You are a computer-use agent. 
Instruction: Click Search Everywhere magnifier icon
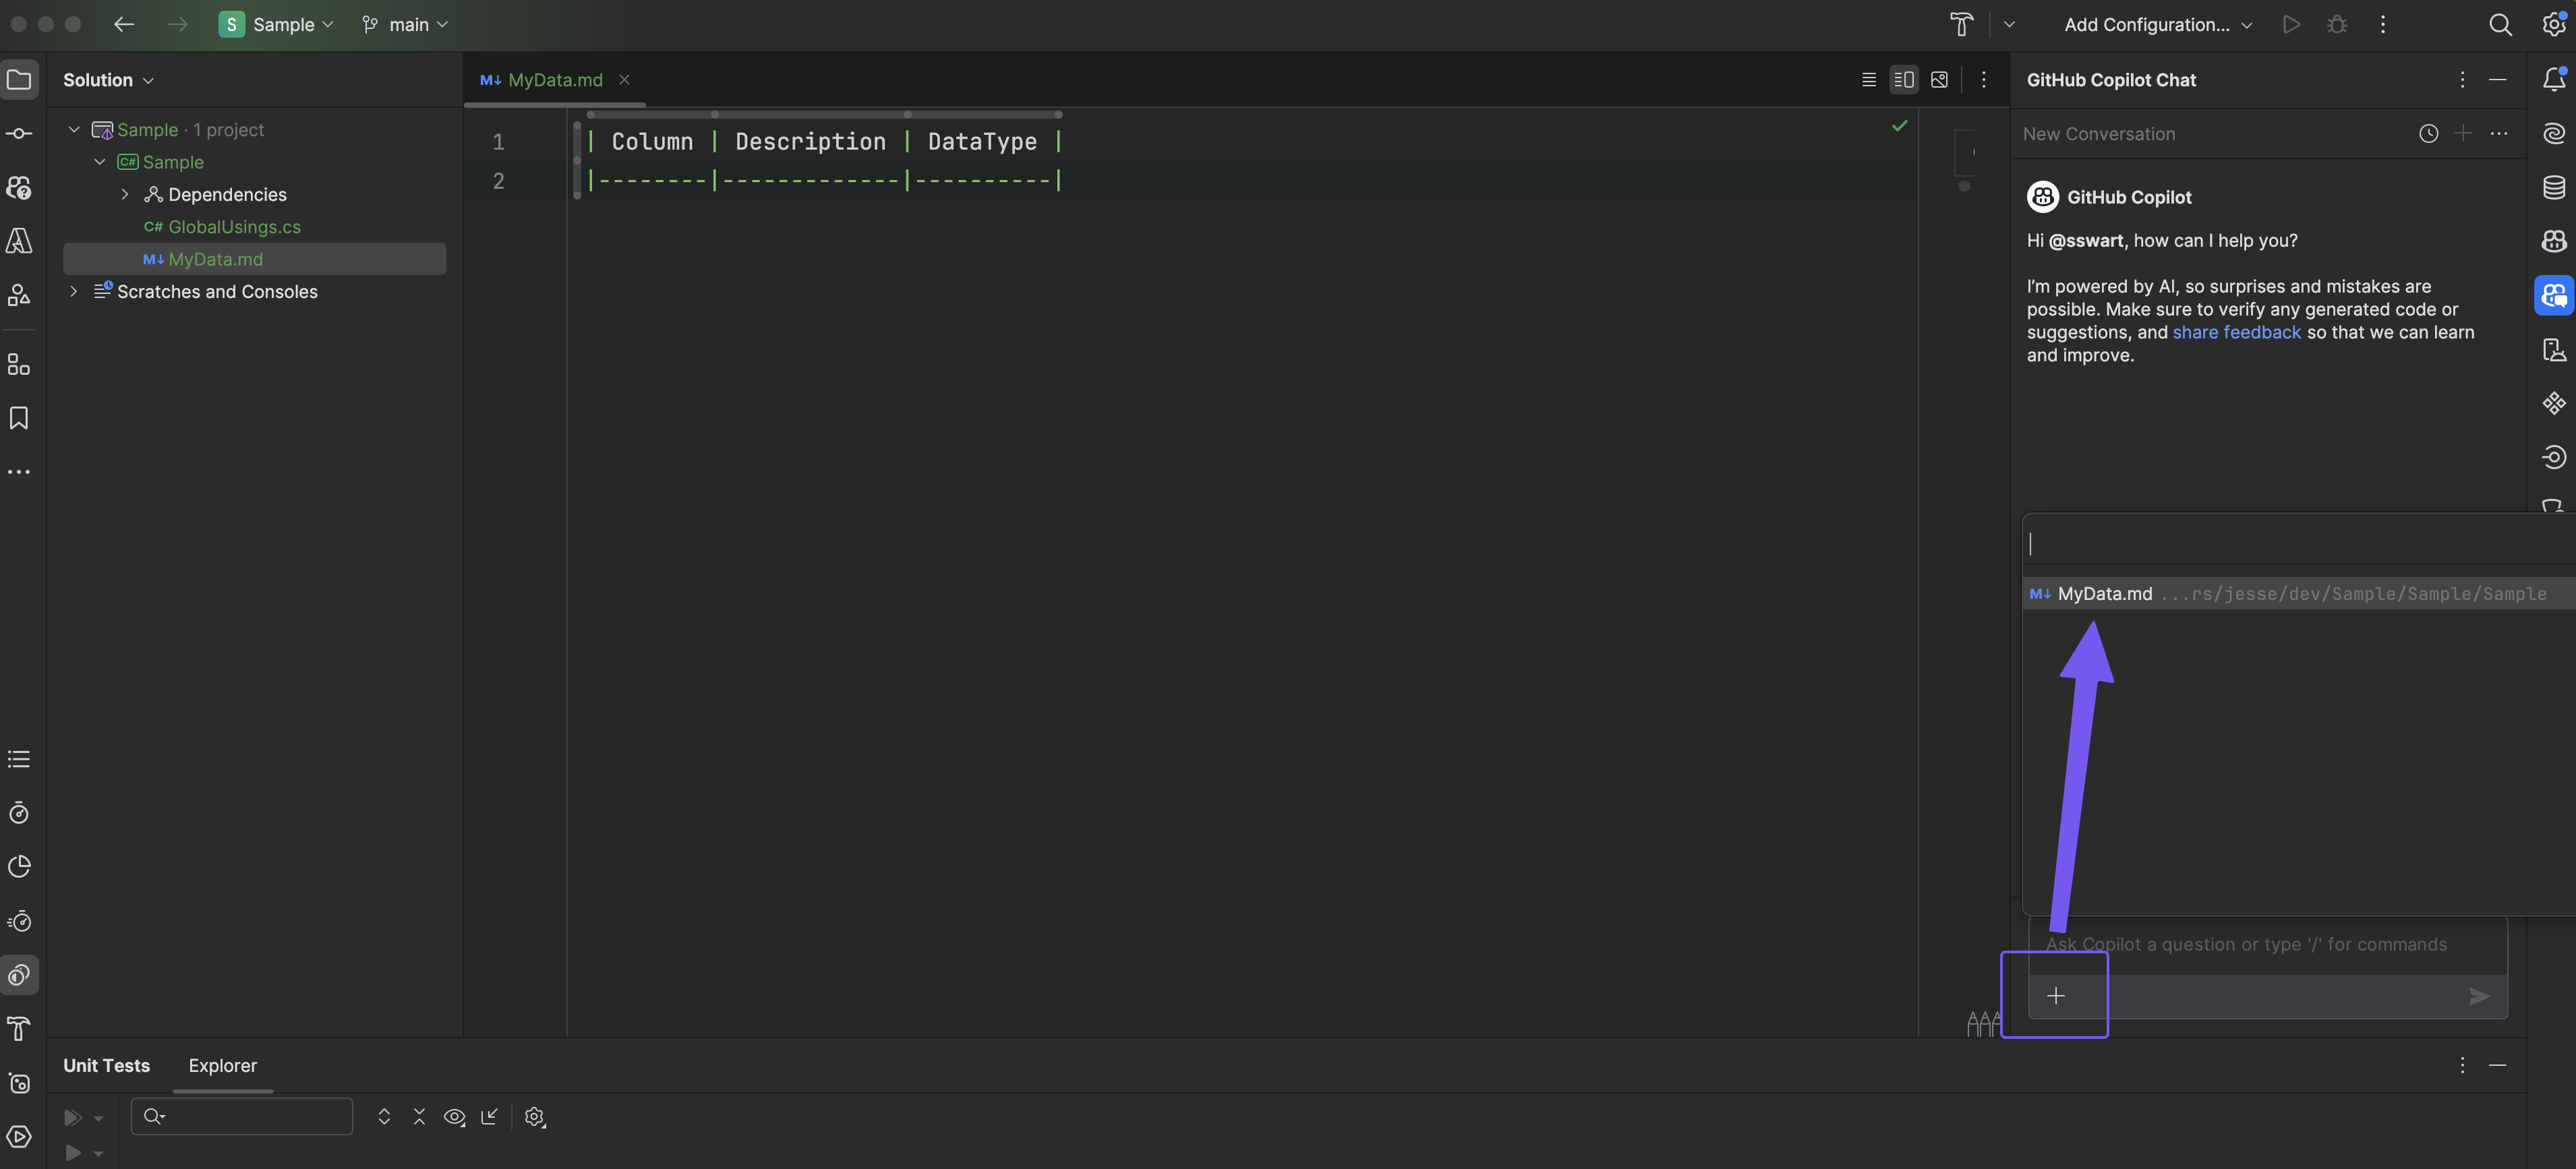(x=2500, y=25)
